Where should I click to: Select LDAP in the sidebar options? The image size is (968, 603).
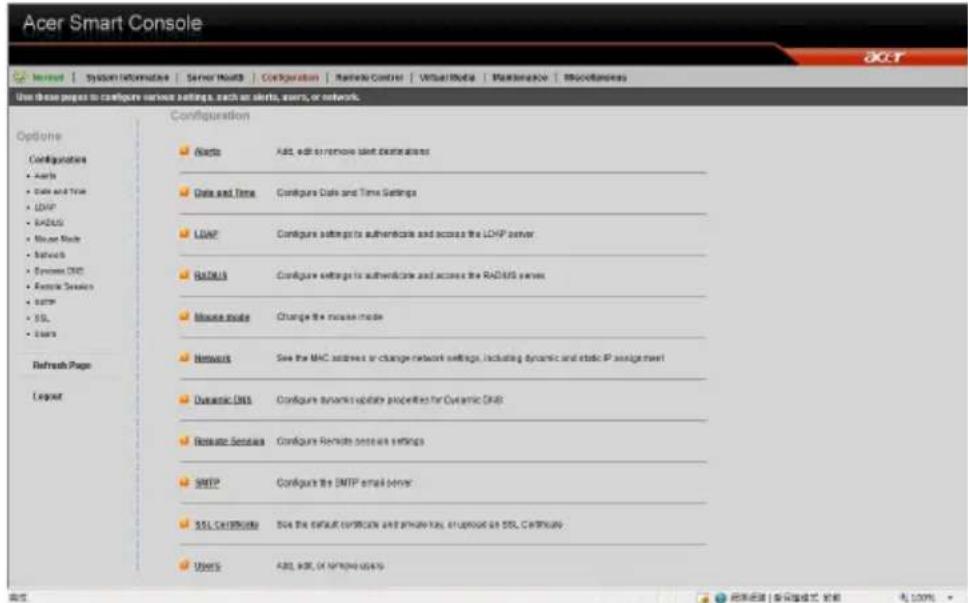45,207
